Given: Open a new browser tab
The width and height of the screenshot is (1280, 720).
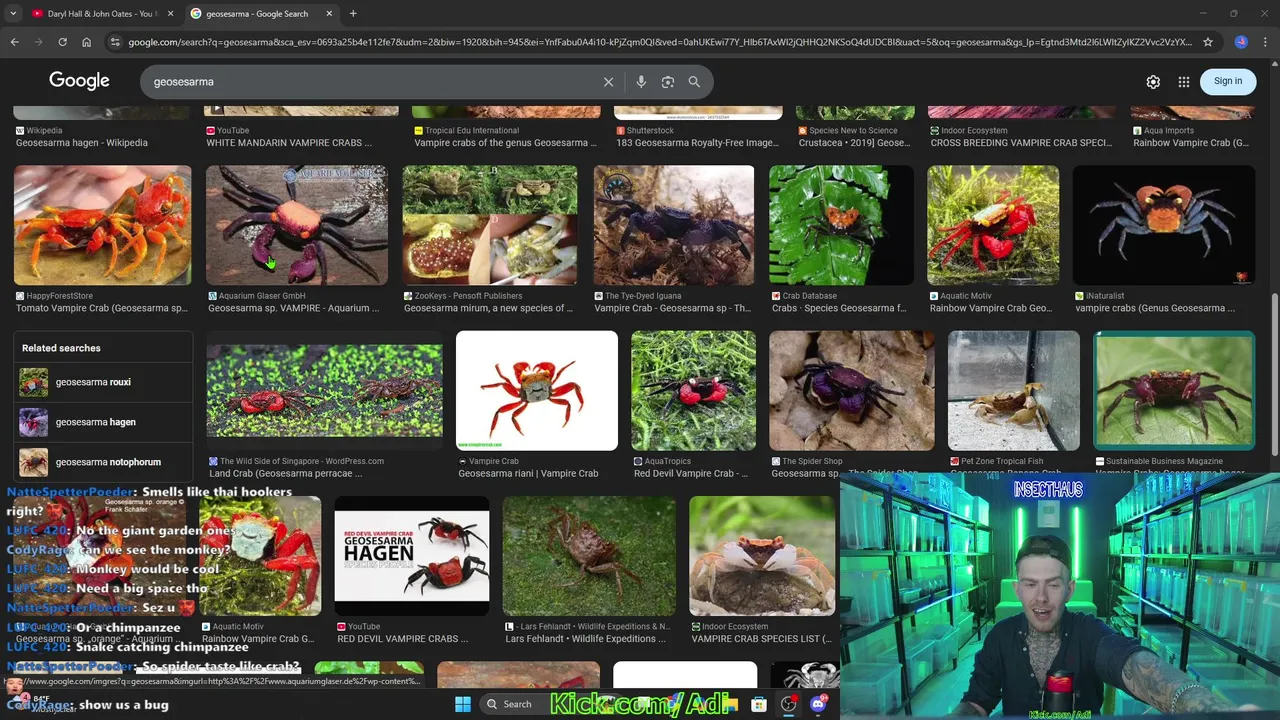Looking at the screenshot, I should pyautogui.click(x=353, y=14).
